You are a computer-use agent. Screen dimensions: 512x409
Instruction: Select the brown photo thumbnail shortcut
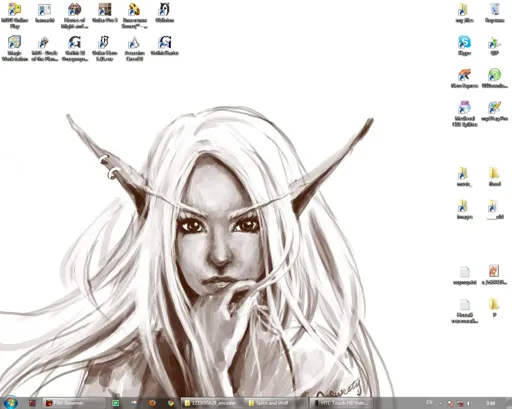coord(105,13)
